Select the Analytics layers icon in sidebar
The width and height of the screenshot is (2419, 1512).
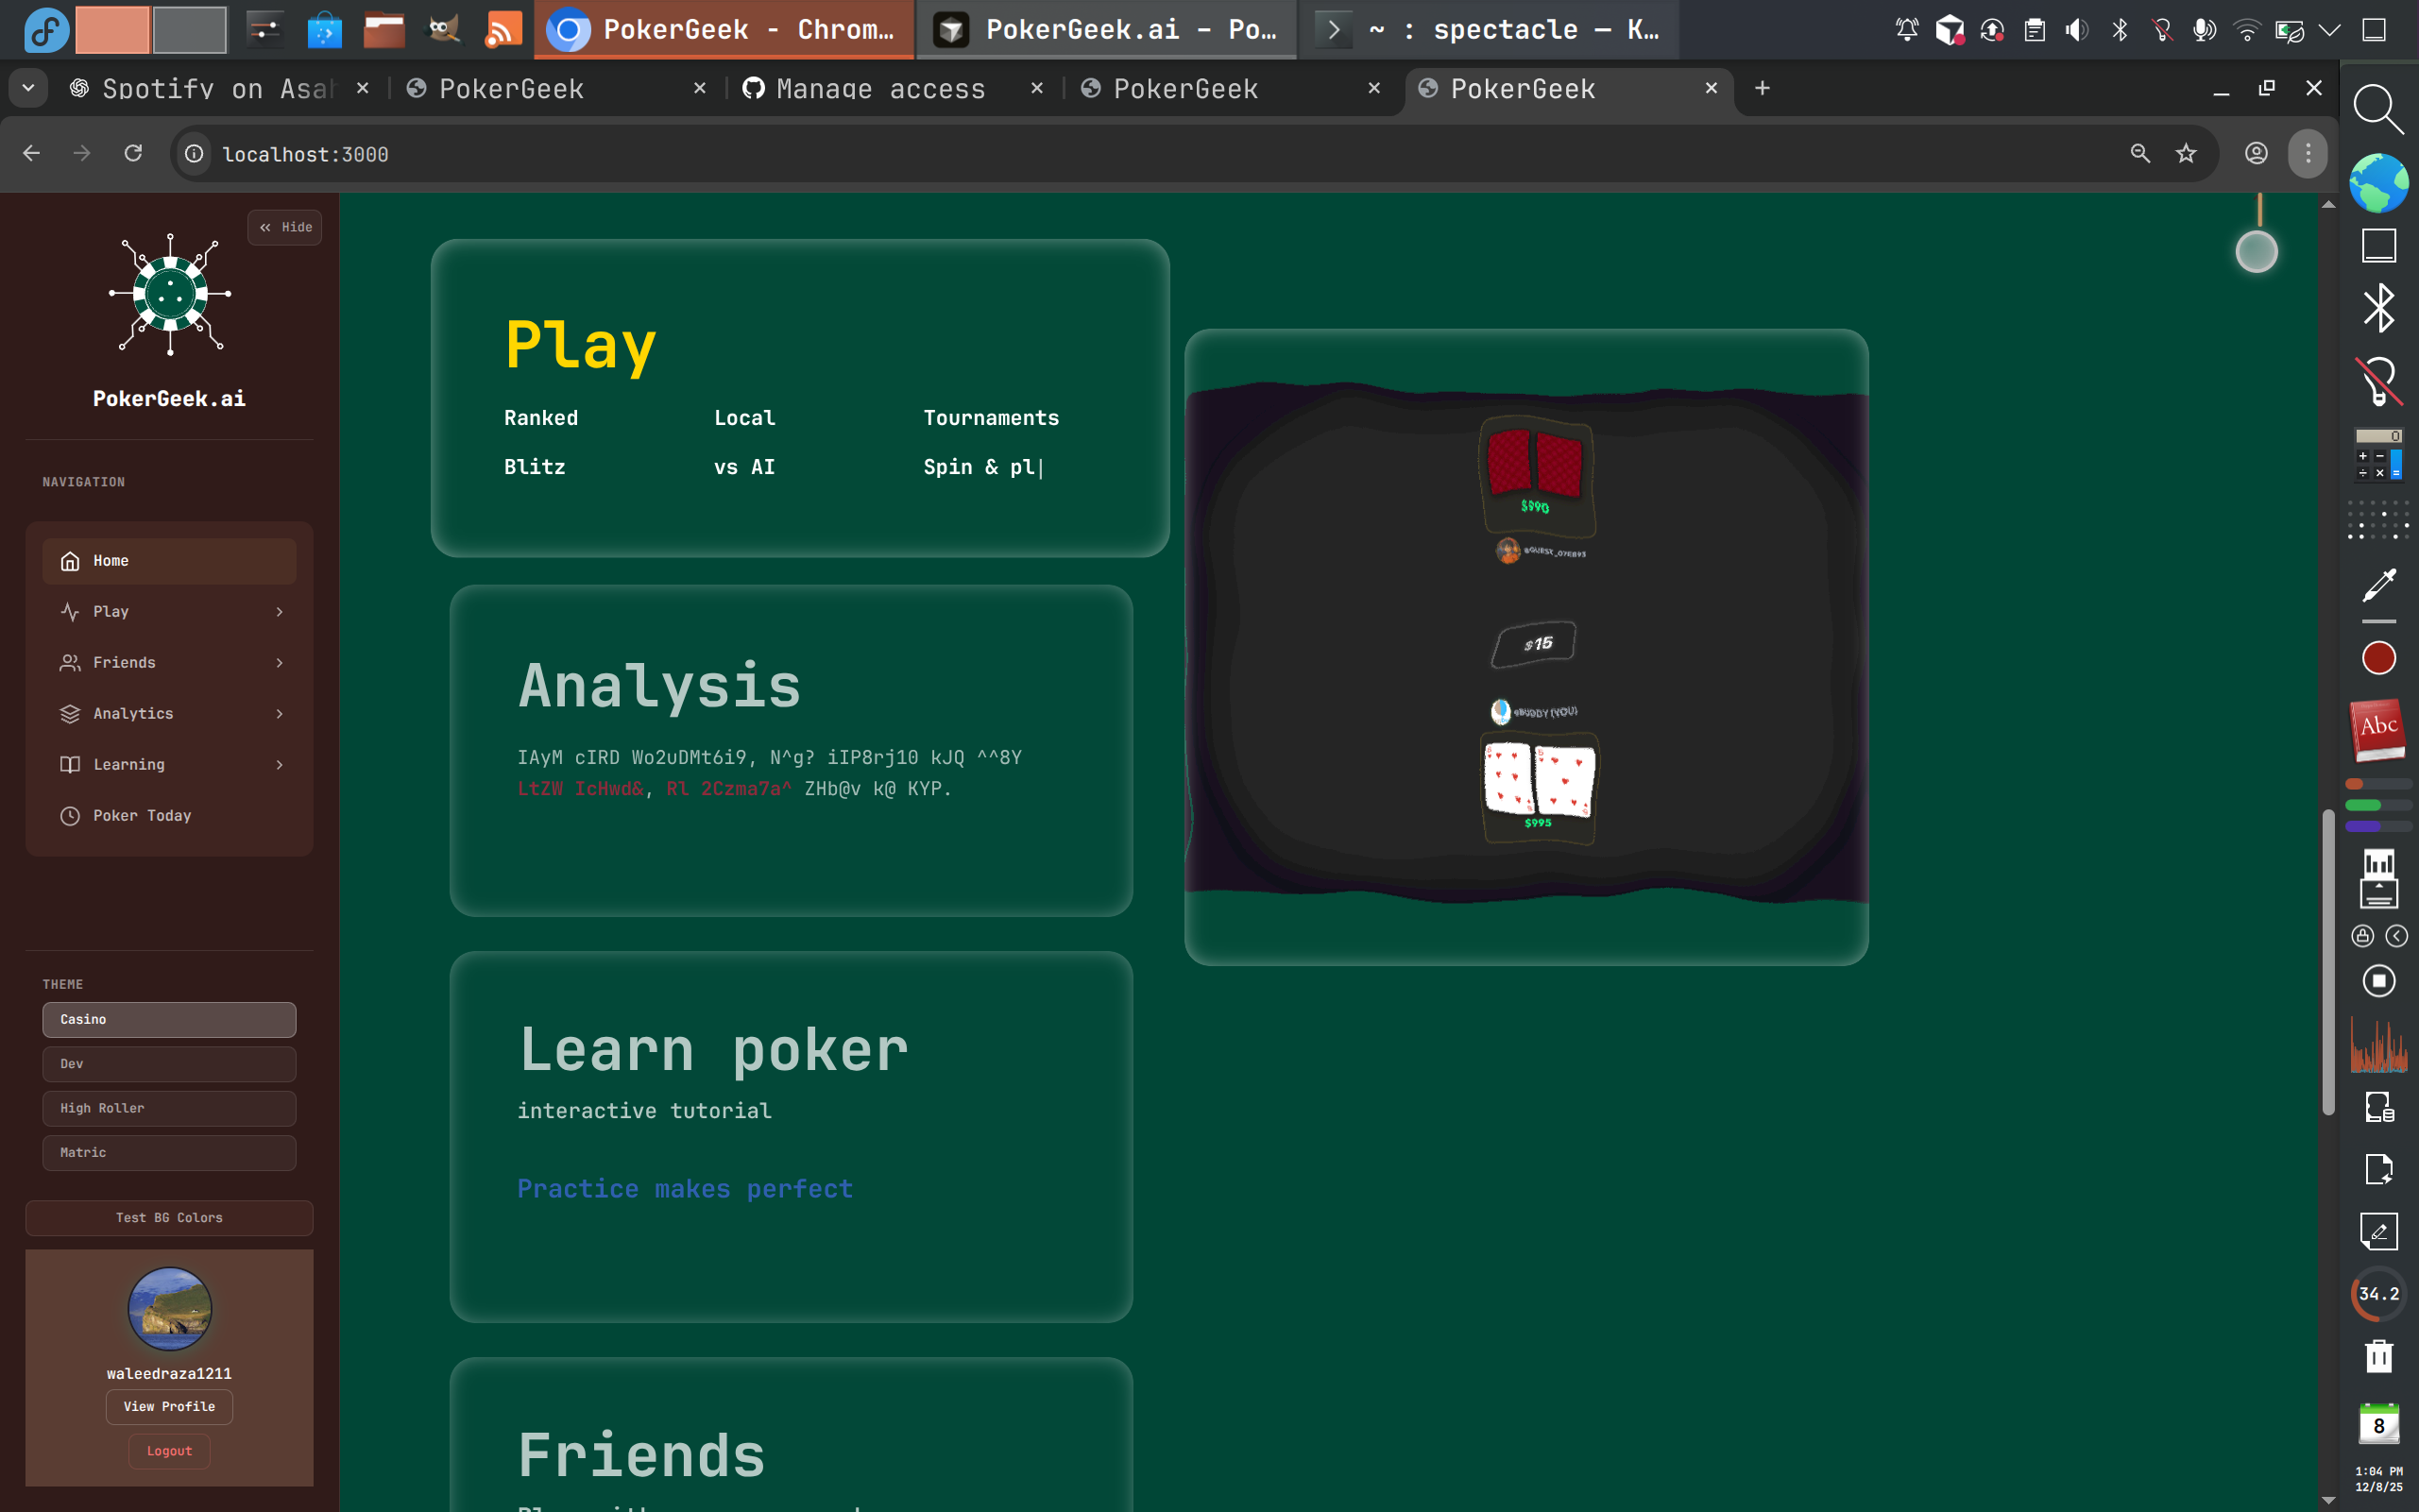[68, 713]
